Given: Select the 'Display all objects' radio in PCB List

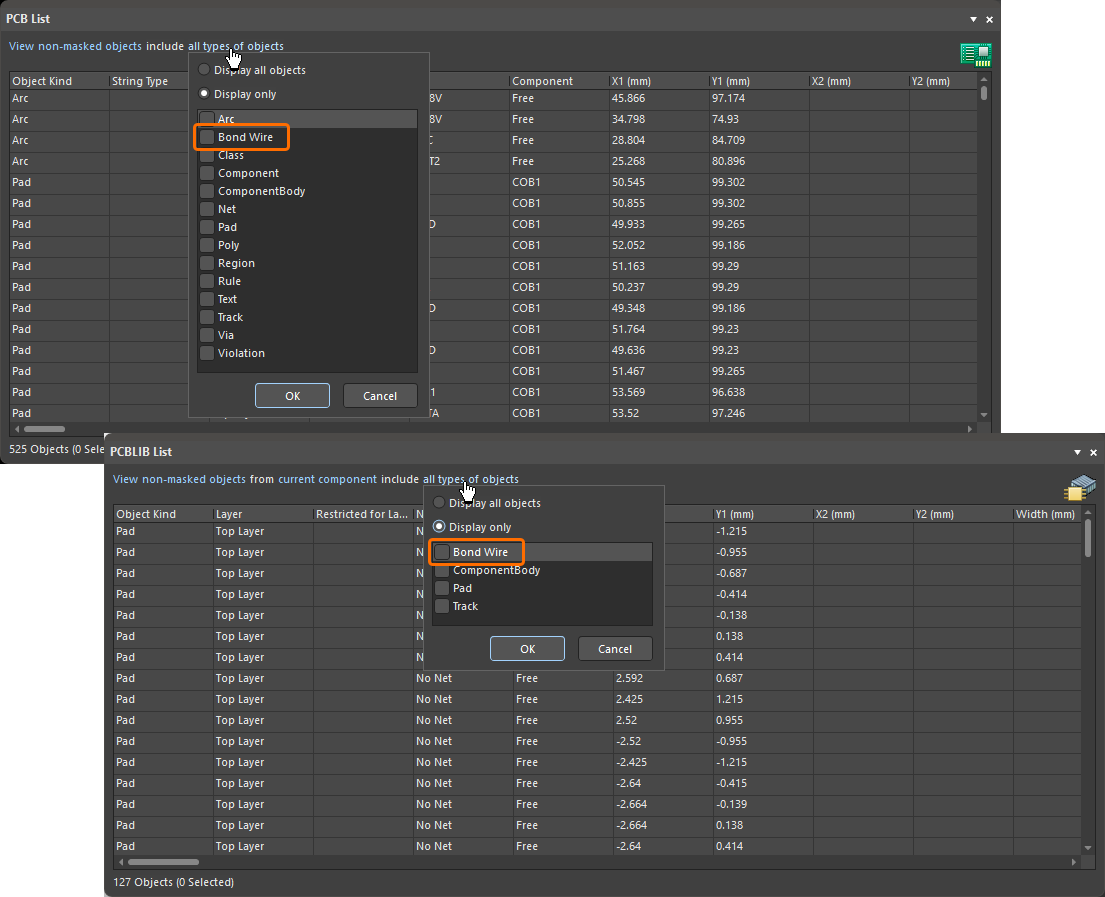Looking at the screenshot, I should tap(205, 70).
